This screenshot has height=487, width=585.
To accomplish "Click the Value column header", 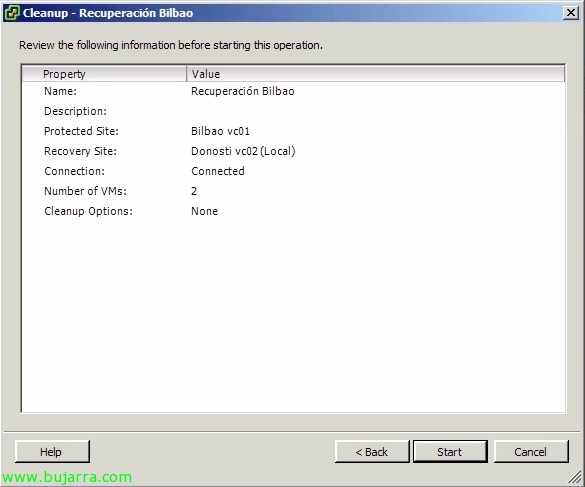I will click(376, 74).
